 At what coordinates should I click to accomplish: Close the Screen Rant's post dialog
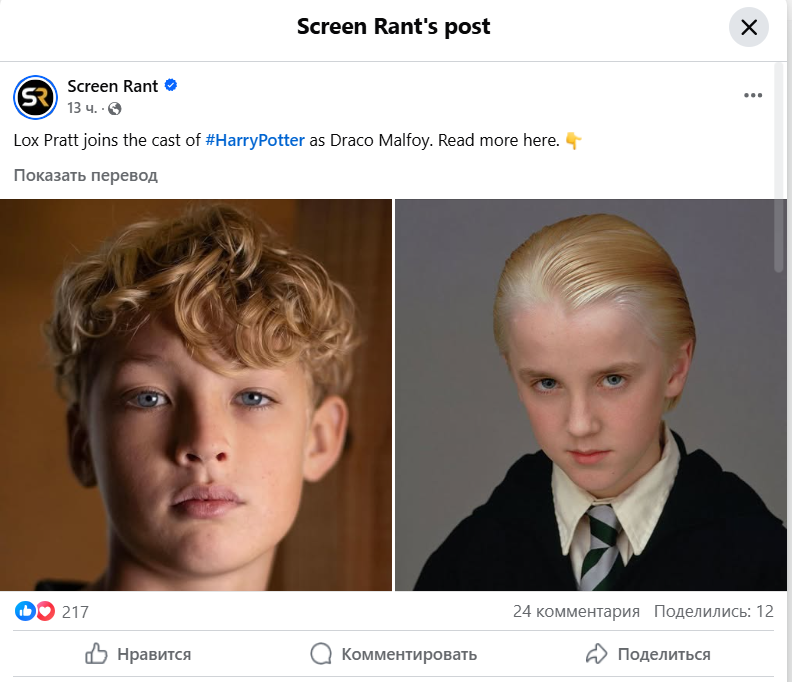749,28
